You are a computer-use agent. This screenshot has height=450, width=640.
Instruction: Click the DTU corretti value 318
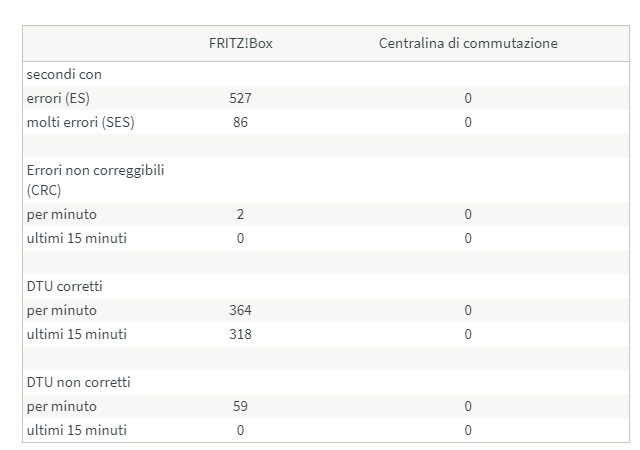pyautogui.click(x=240, y=334)
